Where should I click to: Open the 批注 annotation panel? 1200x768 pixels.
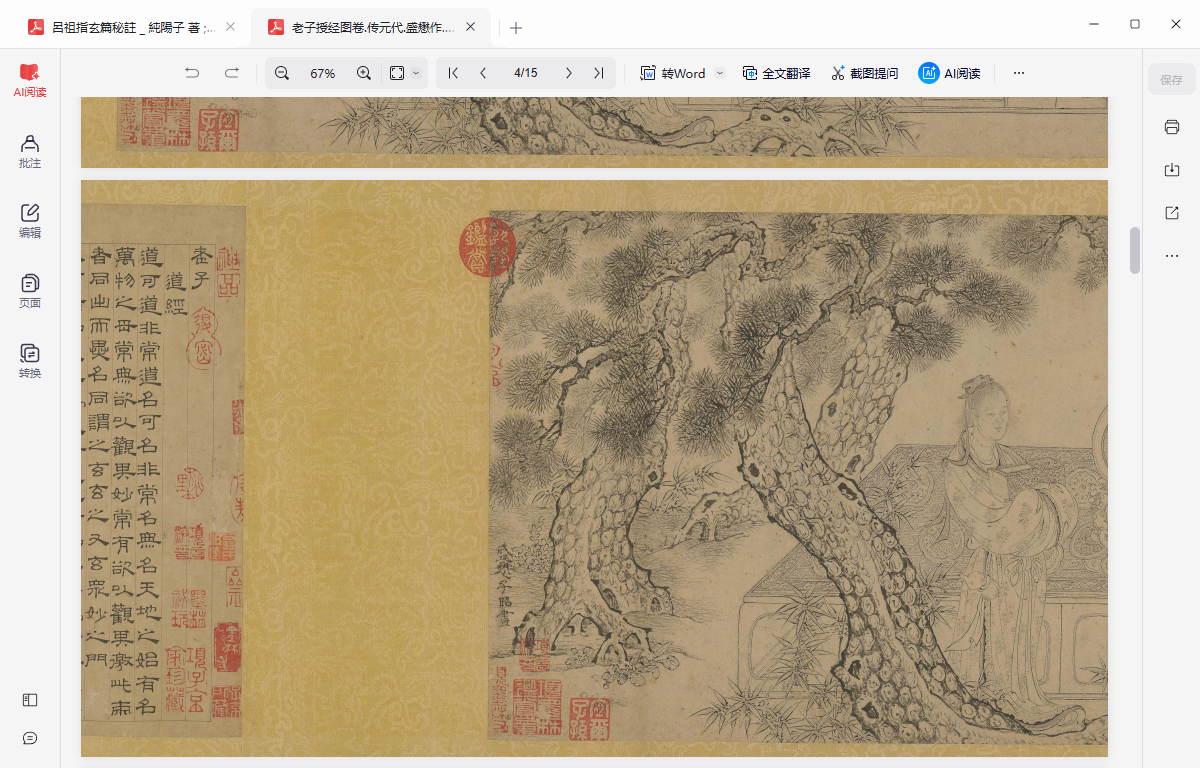30,152
